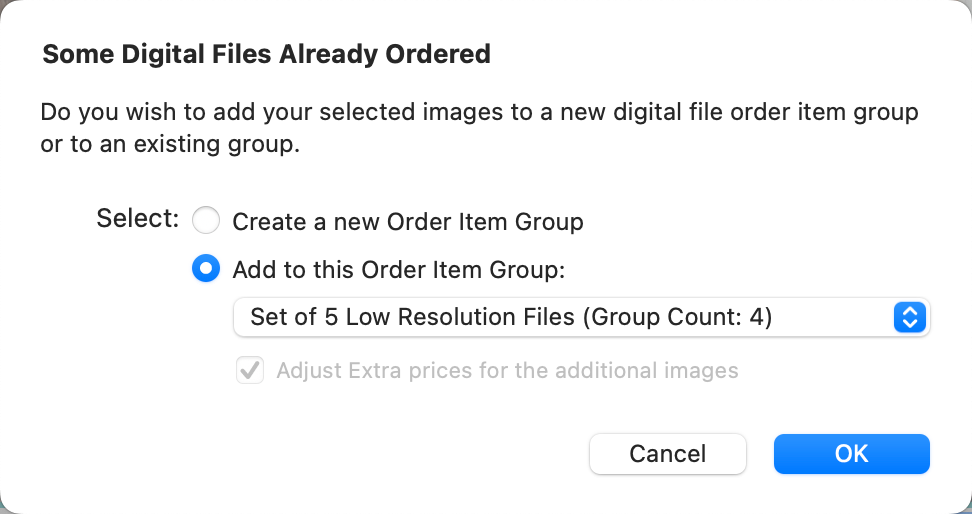Screen dimensions: 972x514
Task: Click the 'Add to this Order Item Group:' label
Action: click(398, 269)
